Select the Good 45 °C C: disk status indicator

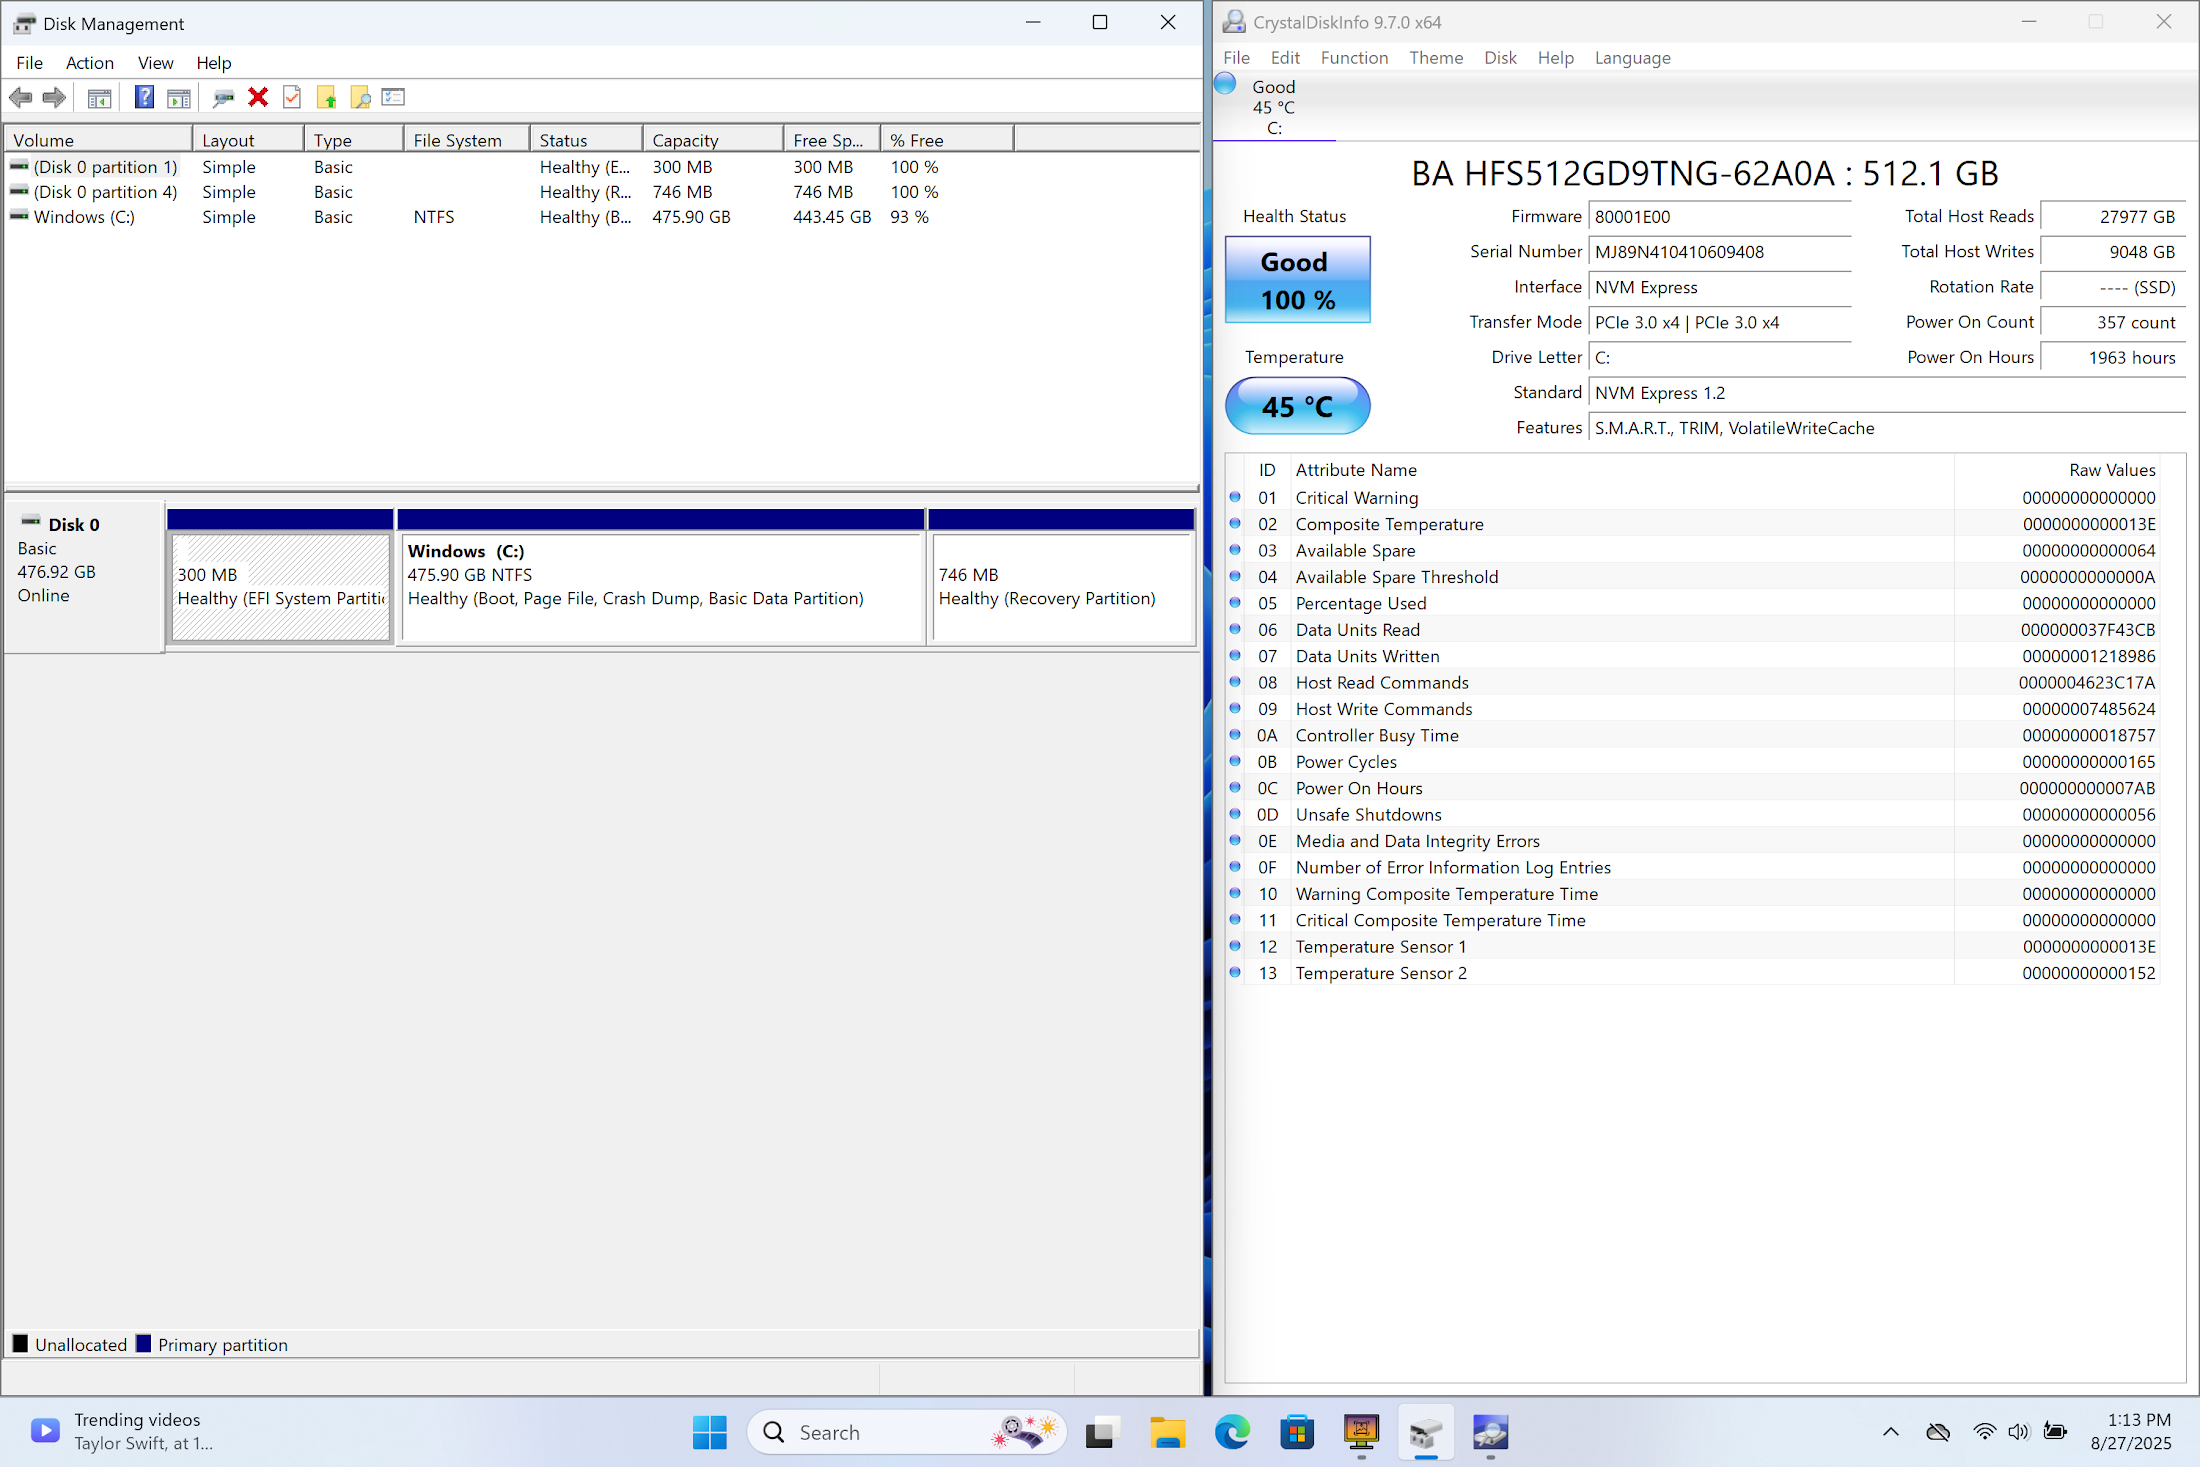click(x=1273, y=107)
